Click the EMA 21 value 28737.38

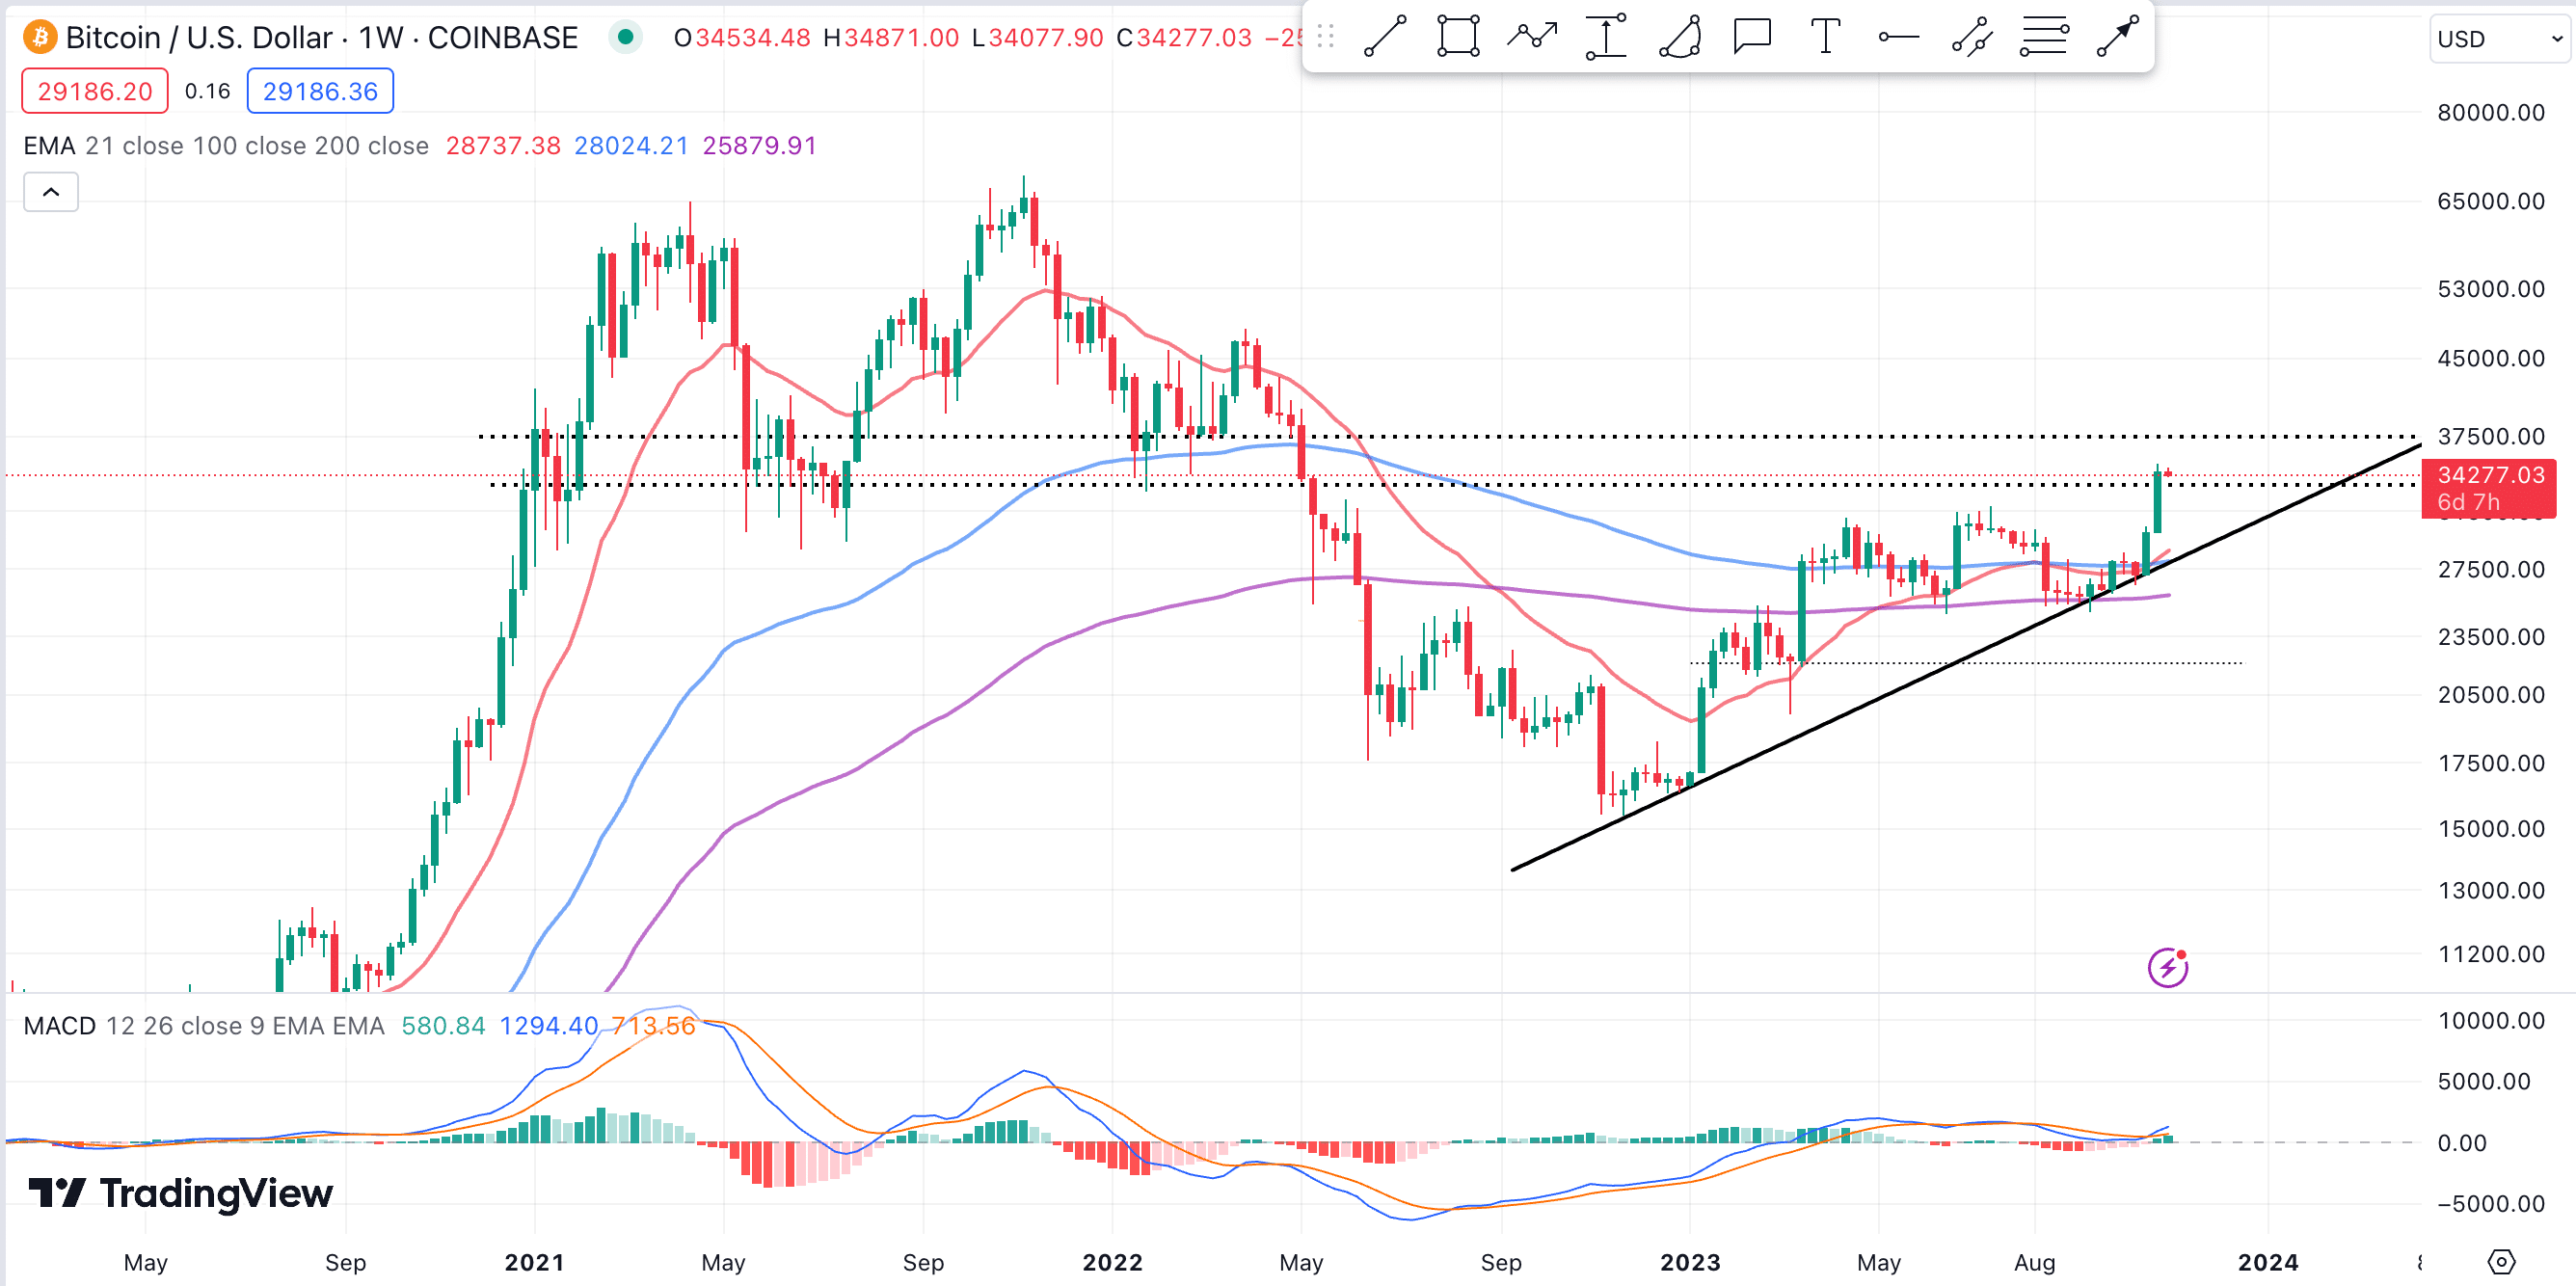tap(503, 146)
